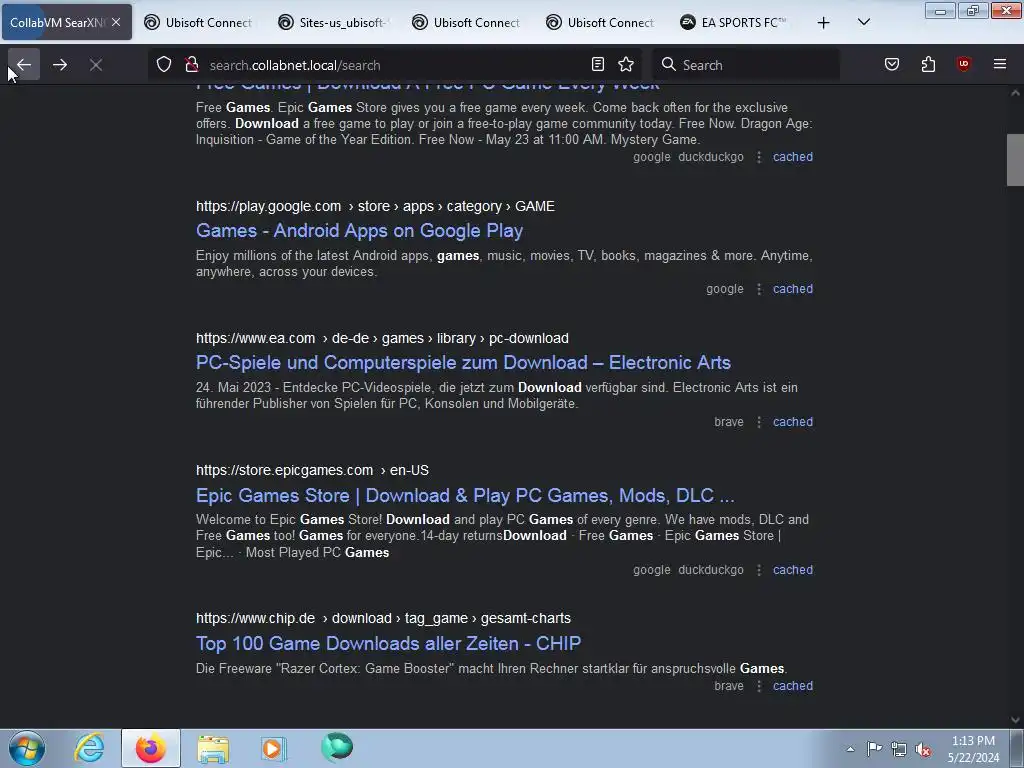This screenshot has height=768, width=1024.
Task: Click https://store.epicgames.com URL text
Action: (284, 470)
